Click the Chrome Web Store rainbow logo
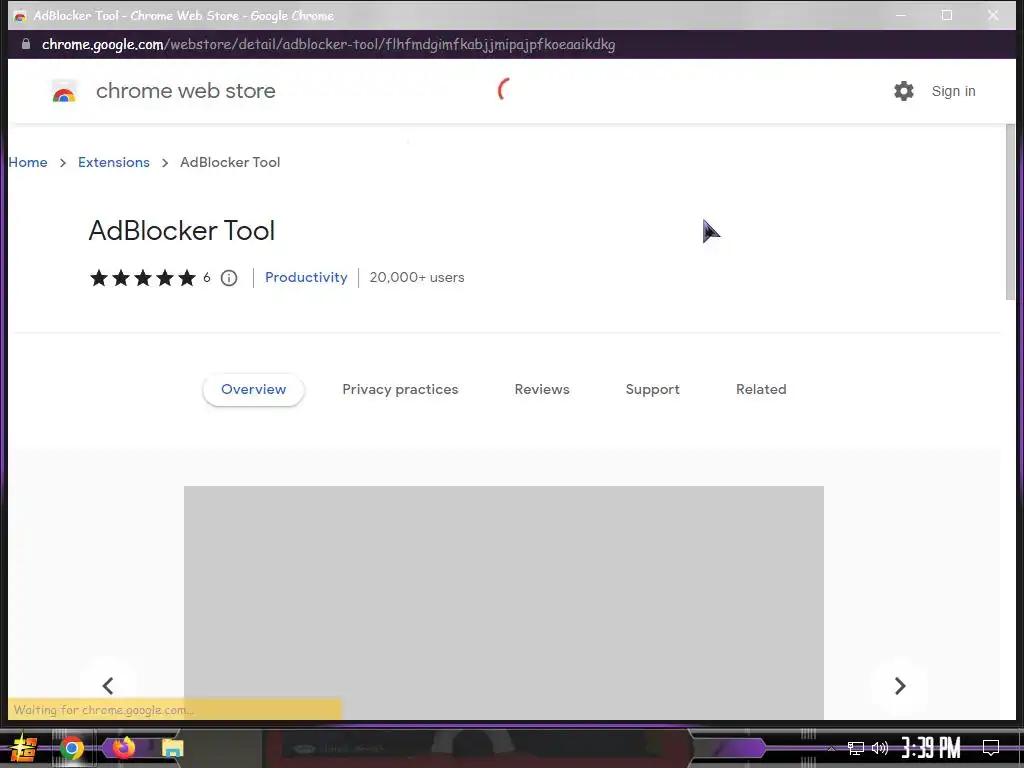This screenshot has width=1024, height=768. pos(64,92)
